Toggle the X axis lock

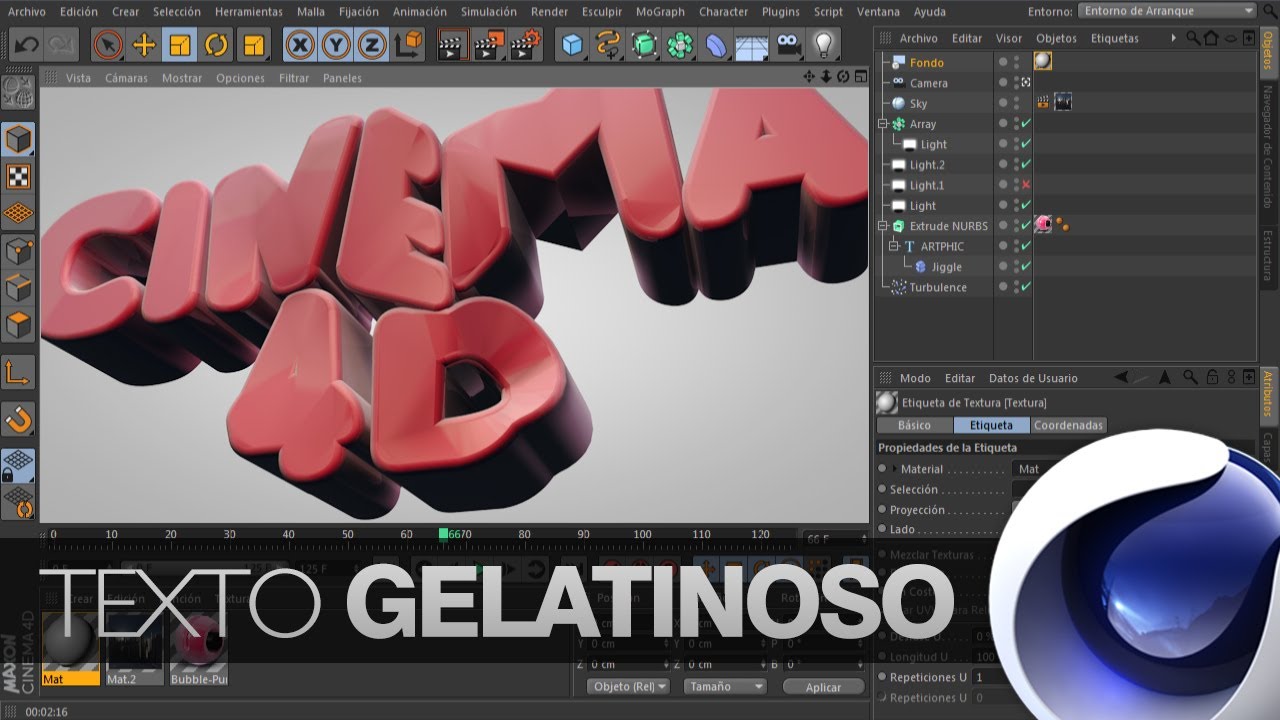(300, 45)
